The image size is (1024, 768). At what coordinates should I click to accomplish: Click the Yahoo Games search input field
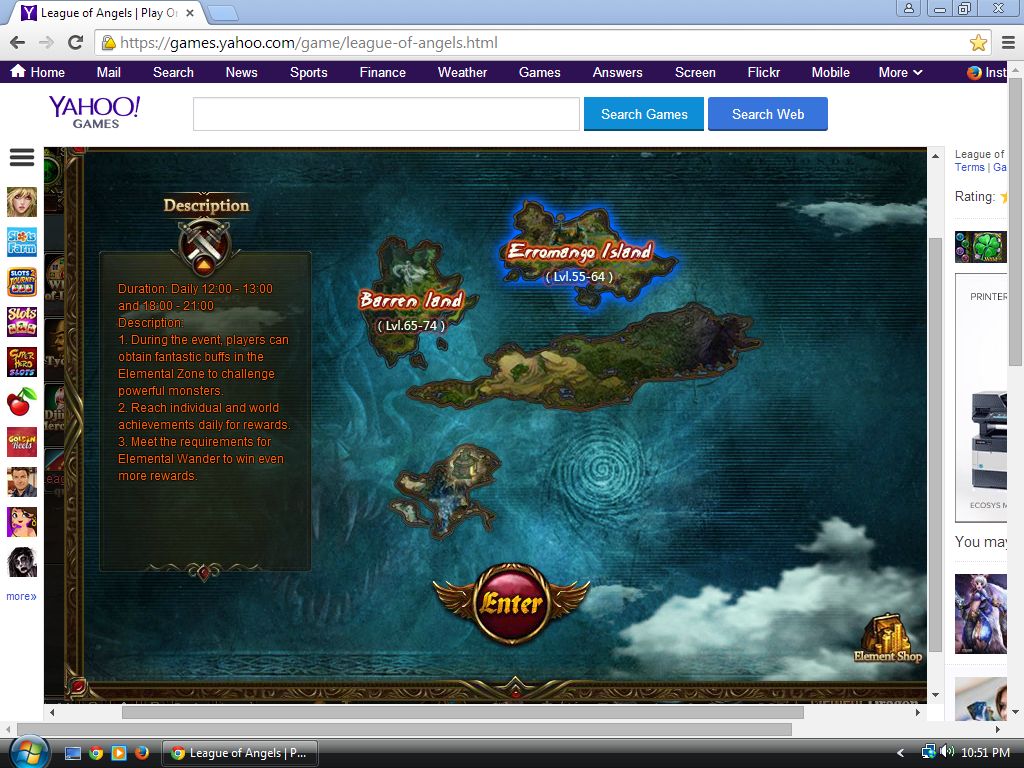[x=386, y=114]
